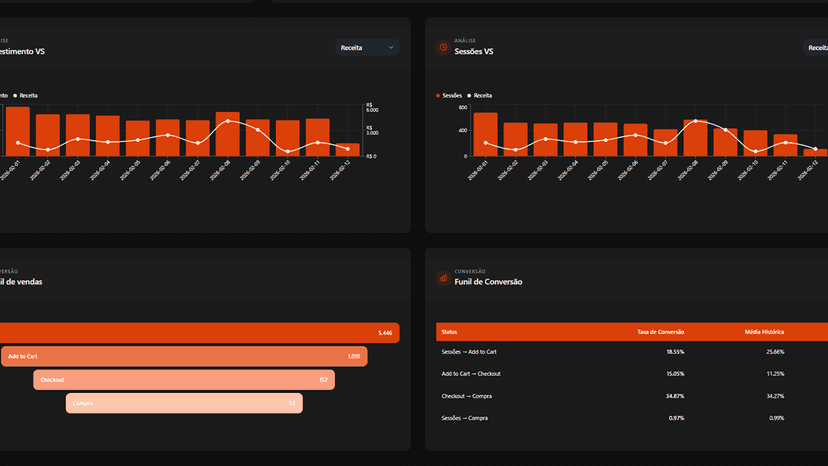Toggle Receita legend in the Sessões VS chart
Image resolution: width=828 pixels, height=466 pixels.
[x=479, y=96]
